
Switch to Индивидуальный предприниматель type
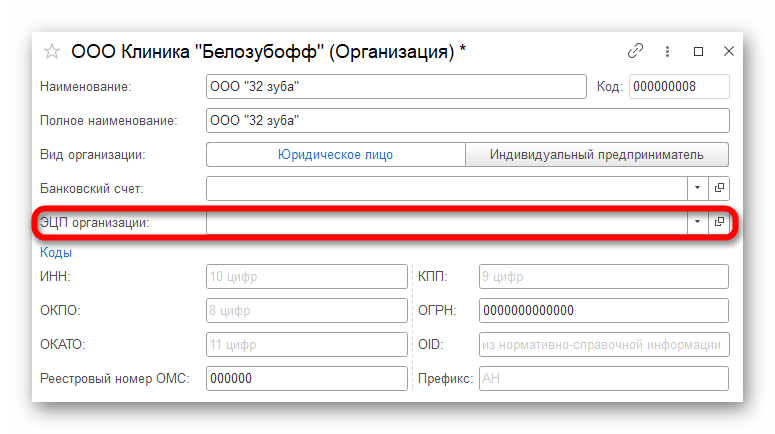coord(597,155)
